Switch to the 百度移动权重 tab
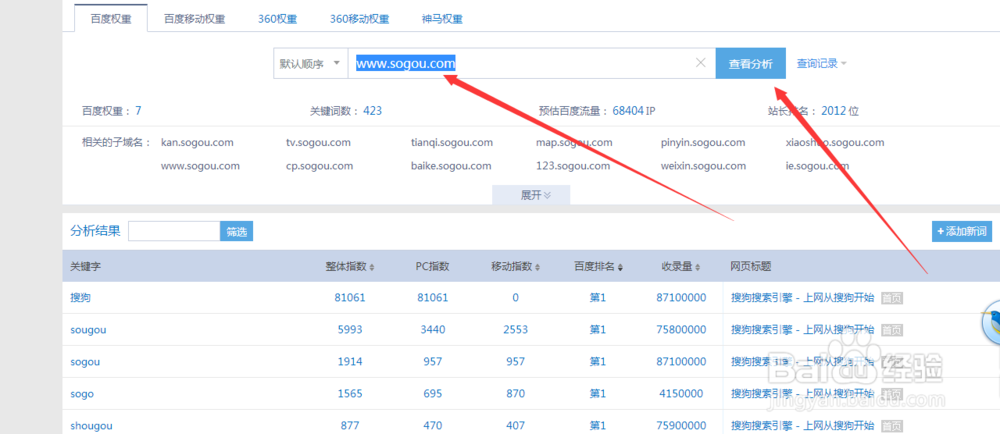 (195, 18)
